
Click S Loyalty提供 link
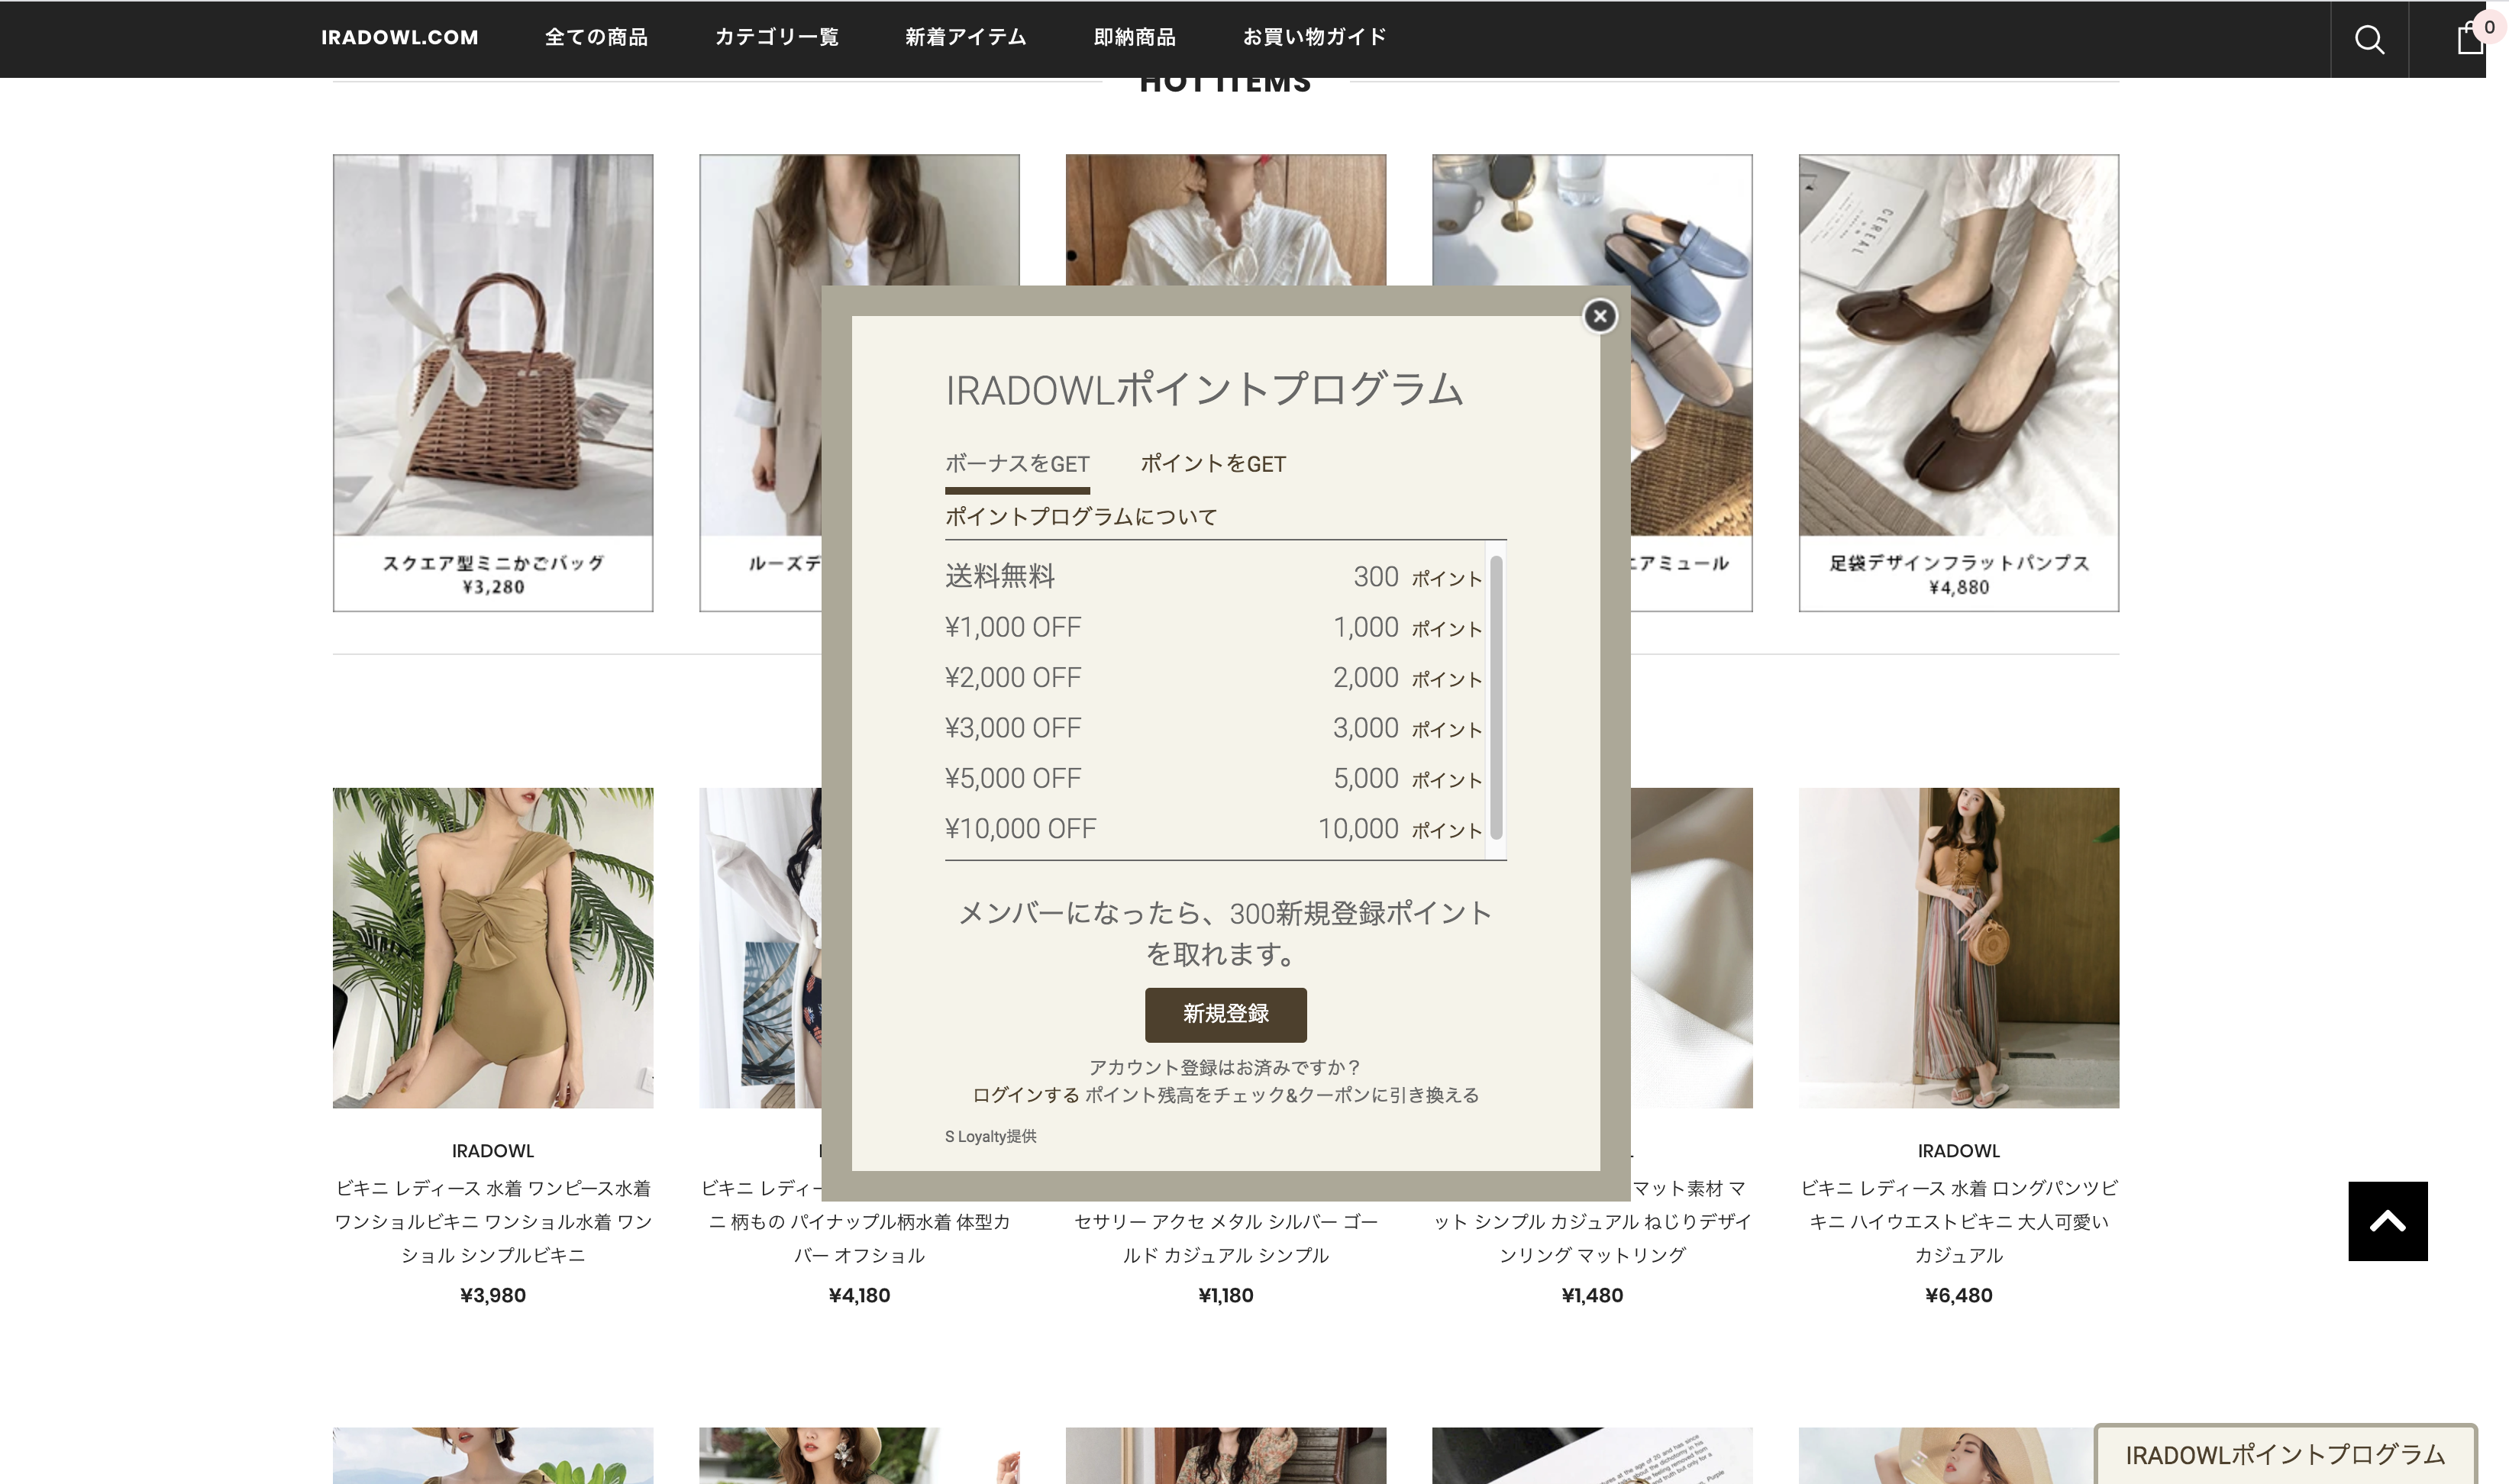[990, 1136]
